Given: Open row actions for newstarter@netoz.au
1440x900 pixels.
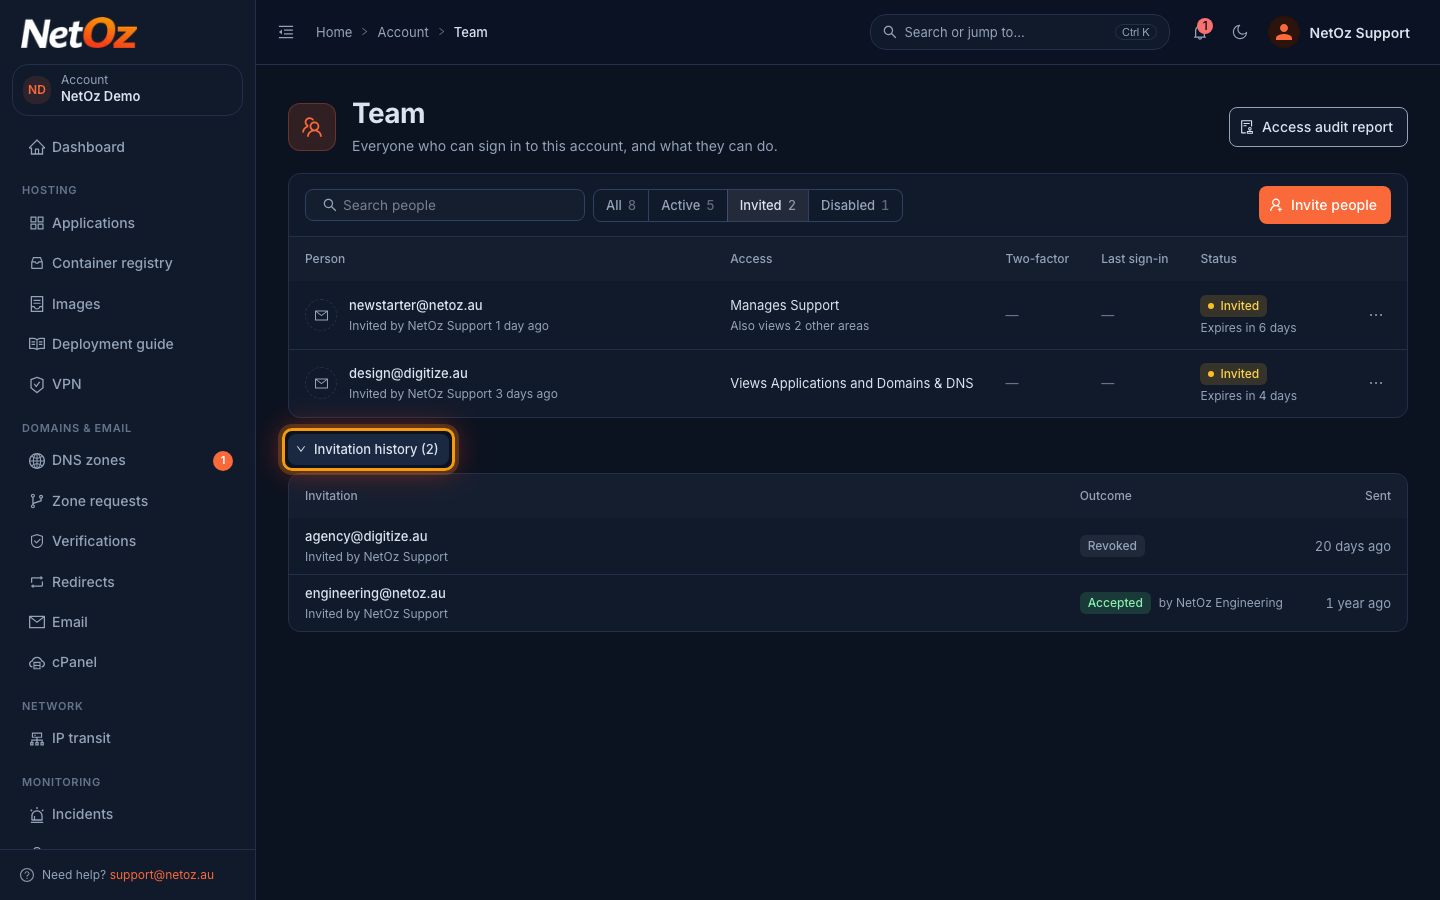Looking at the screenshot, I should 1376,315.
